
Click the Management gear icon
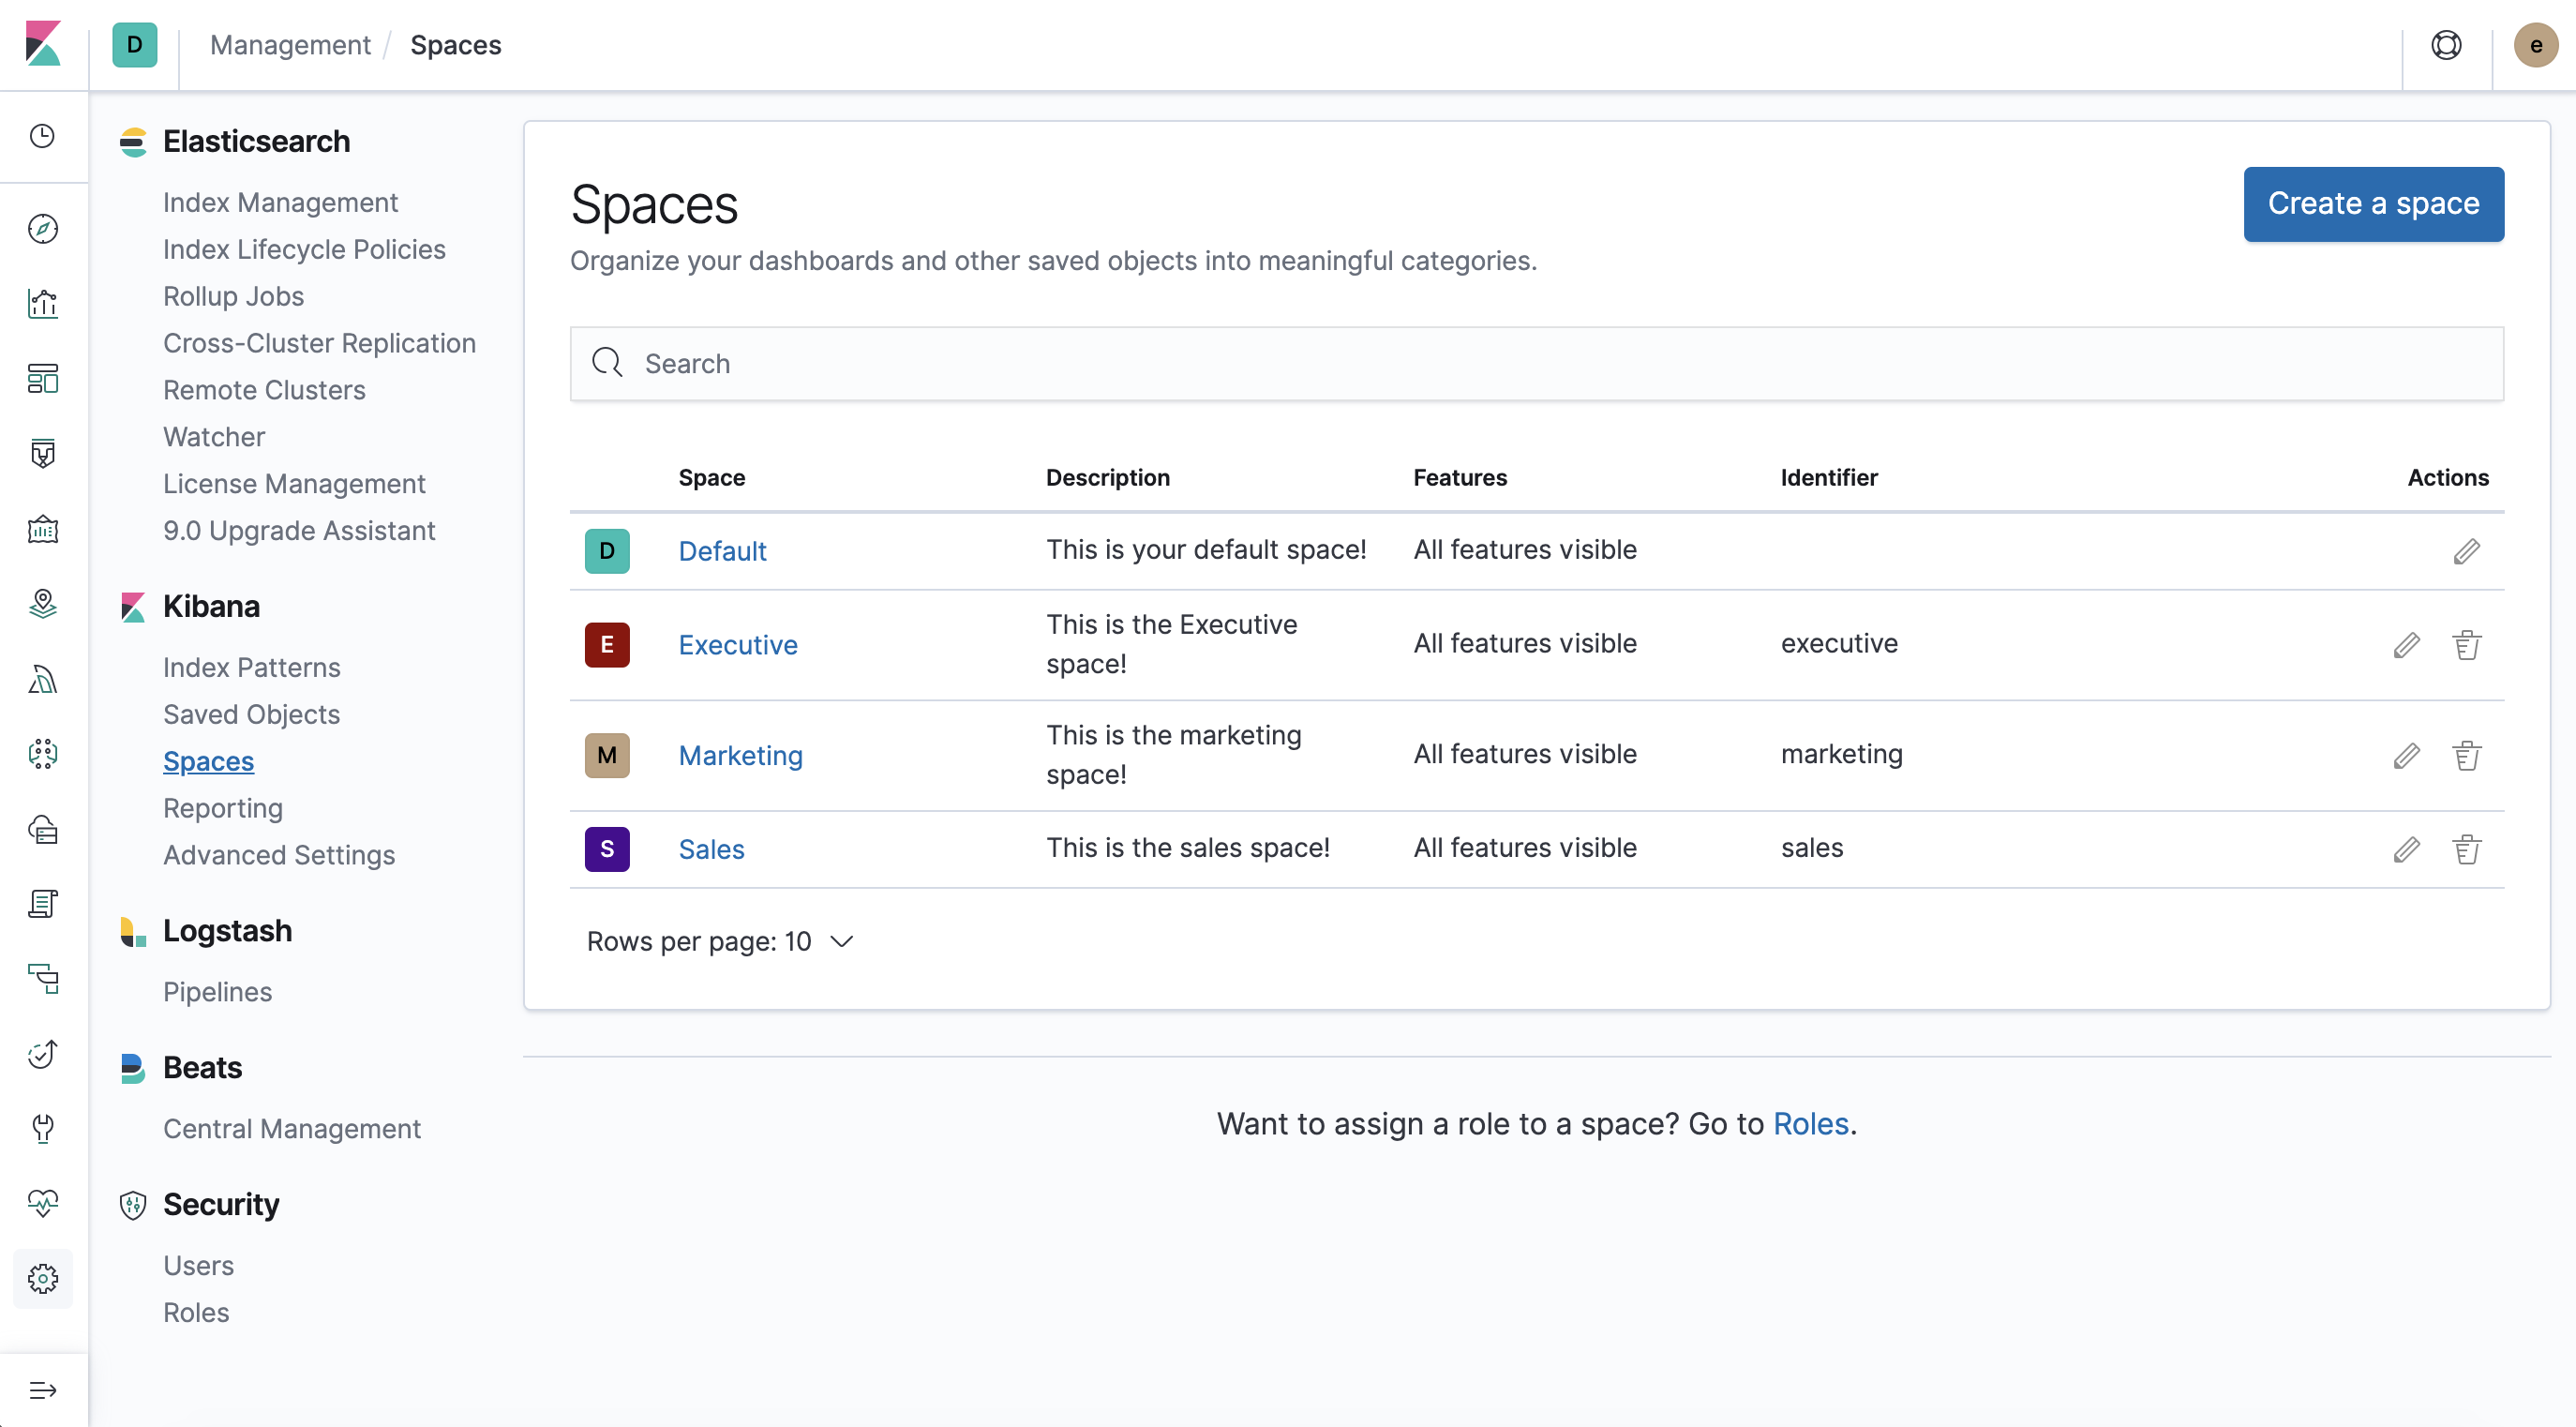43,1278
